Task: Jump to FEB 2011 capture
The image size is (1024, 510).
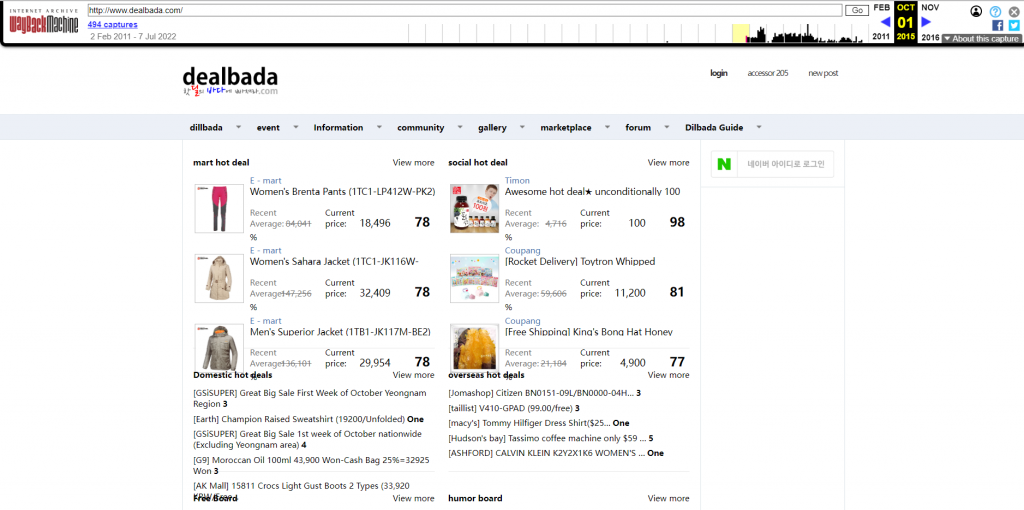Action: (882, 22)
